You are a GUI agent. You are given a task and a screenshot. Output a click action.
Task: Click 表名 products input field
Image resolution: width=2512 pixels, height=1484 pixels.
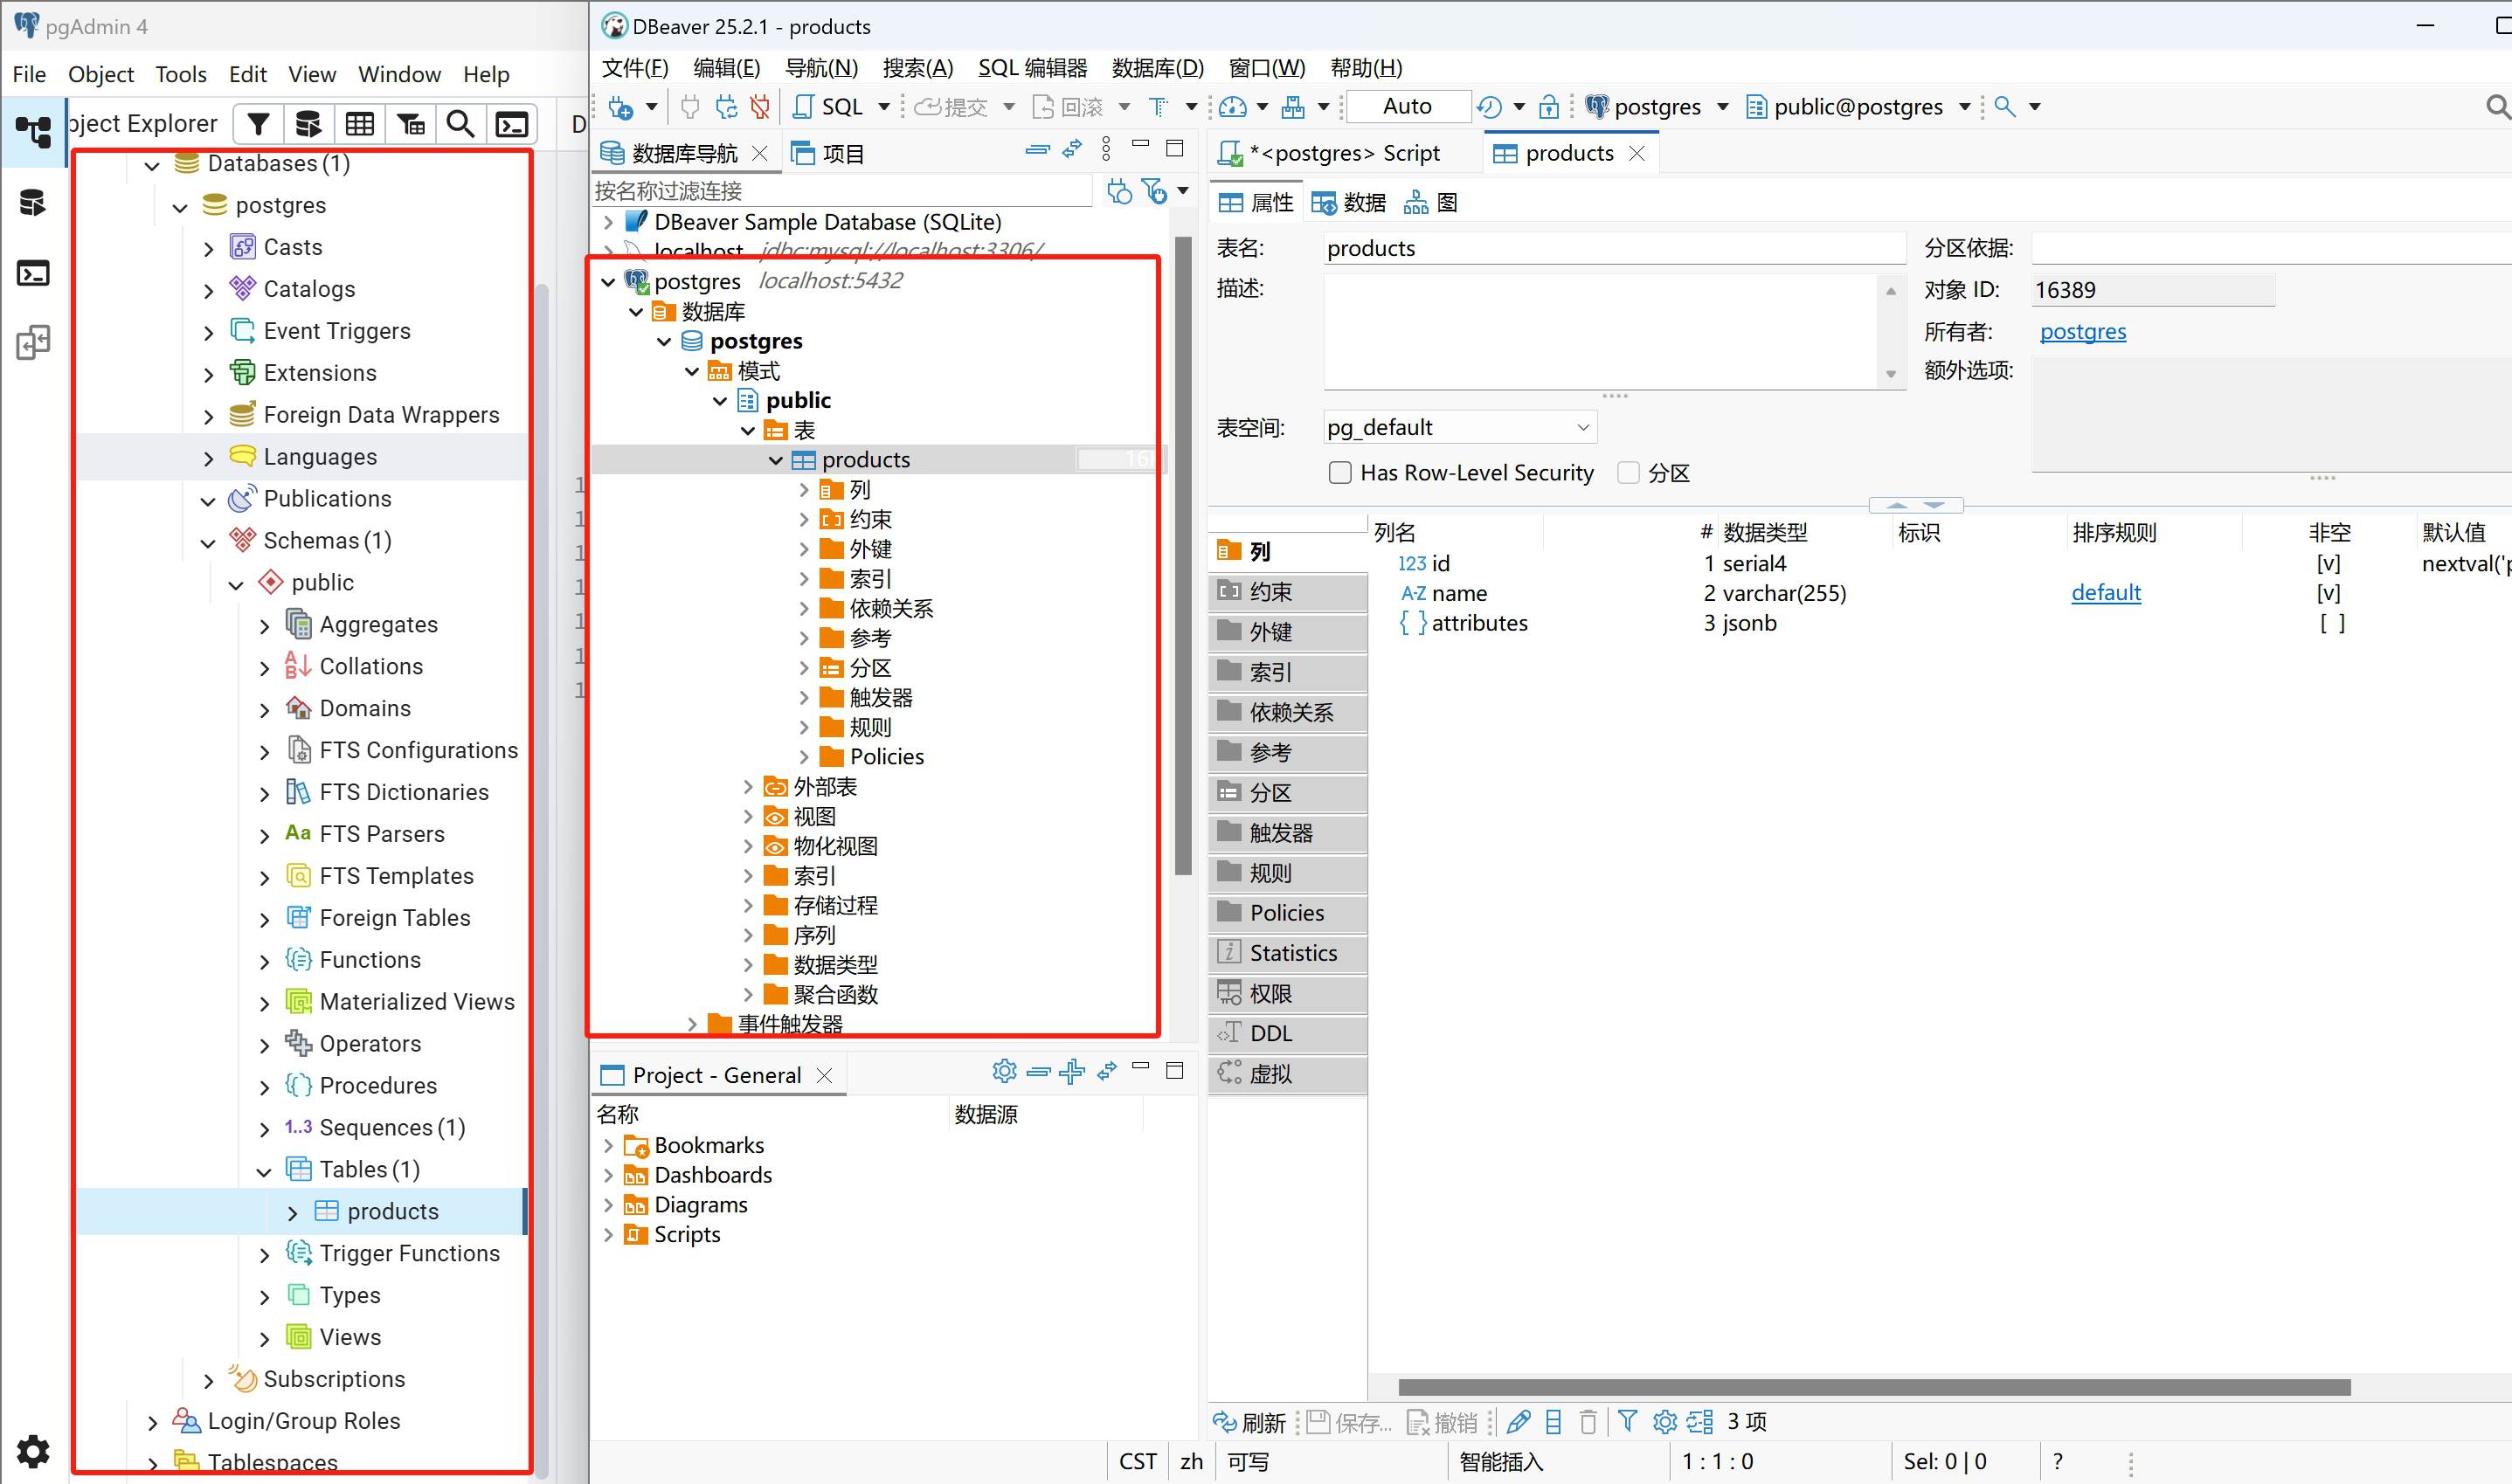1614,248
